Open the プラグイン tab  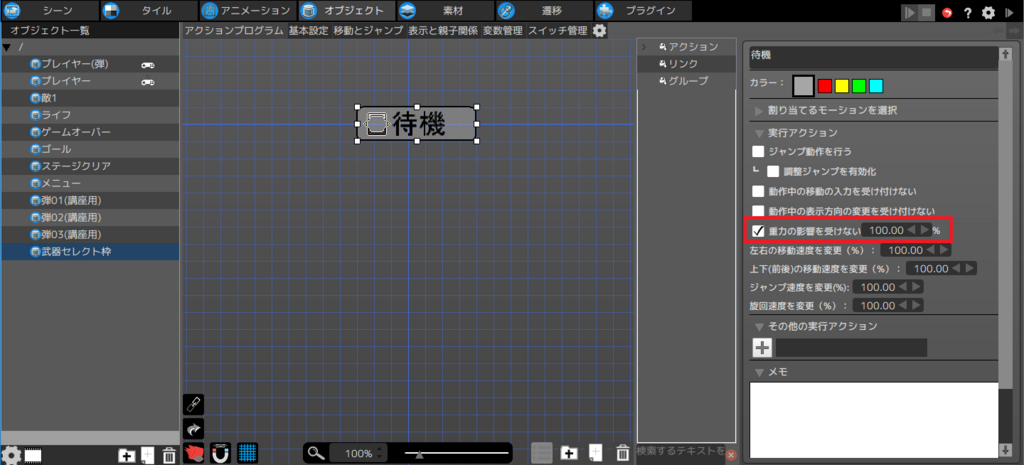pyautogui.click(x=643, y=10)
